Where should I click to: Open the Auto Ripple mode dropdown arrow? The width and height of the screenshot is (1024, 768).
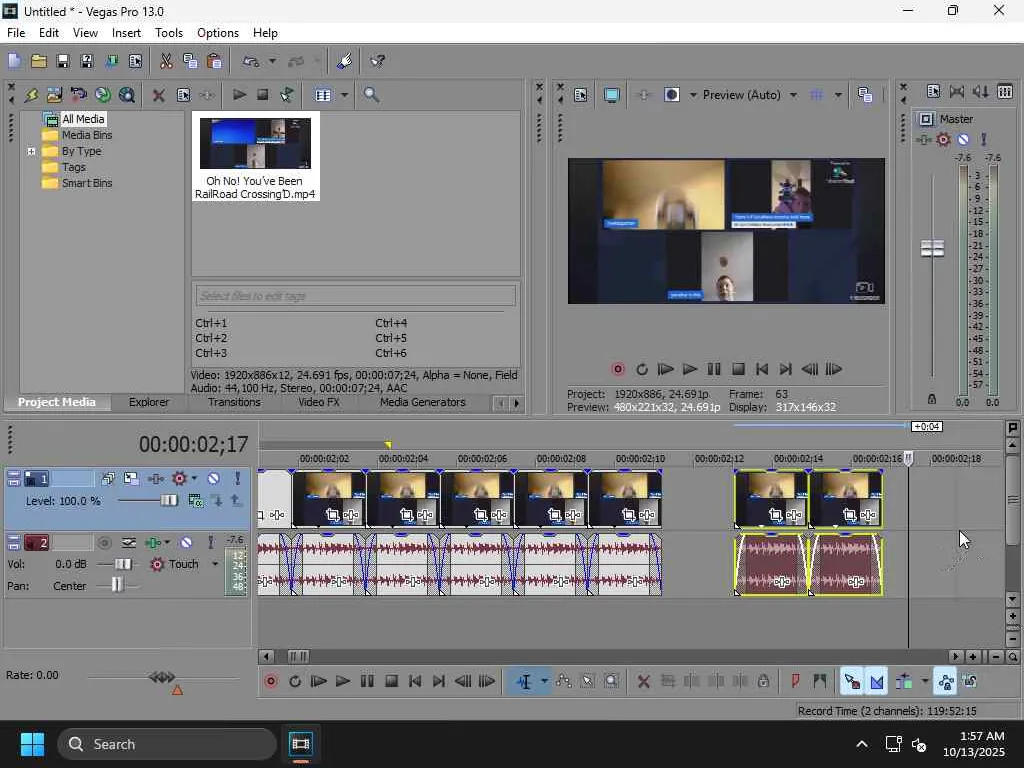[x=925, y=682]
